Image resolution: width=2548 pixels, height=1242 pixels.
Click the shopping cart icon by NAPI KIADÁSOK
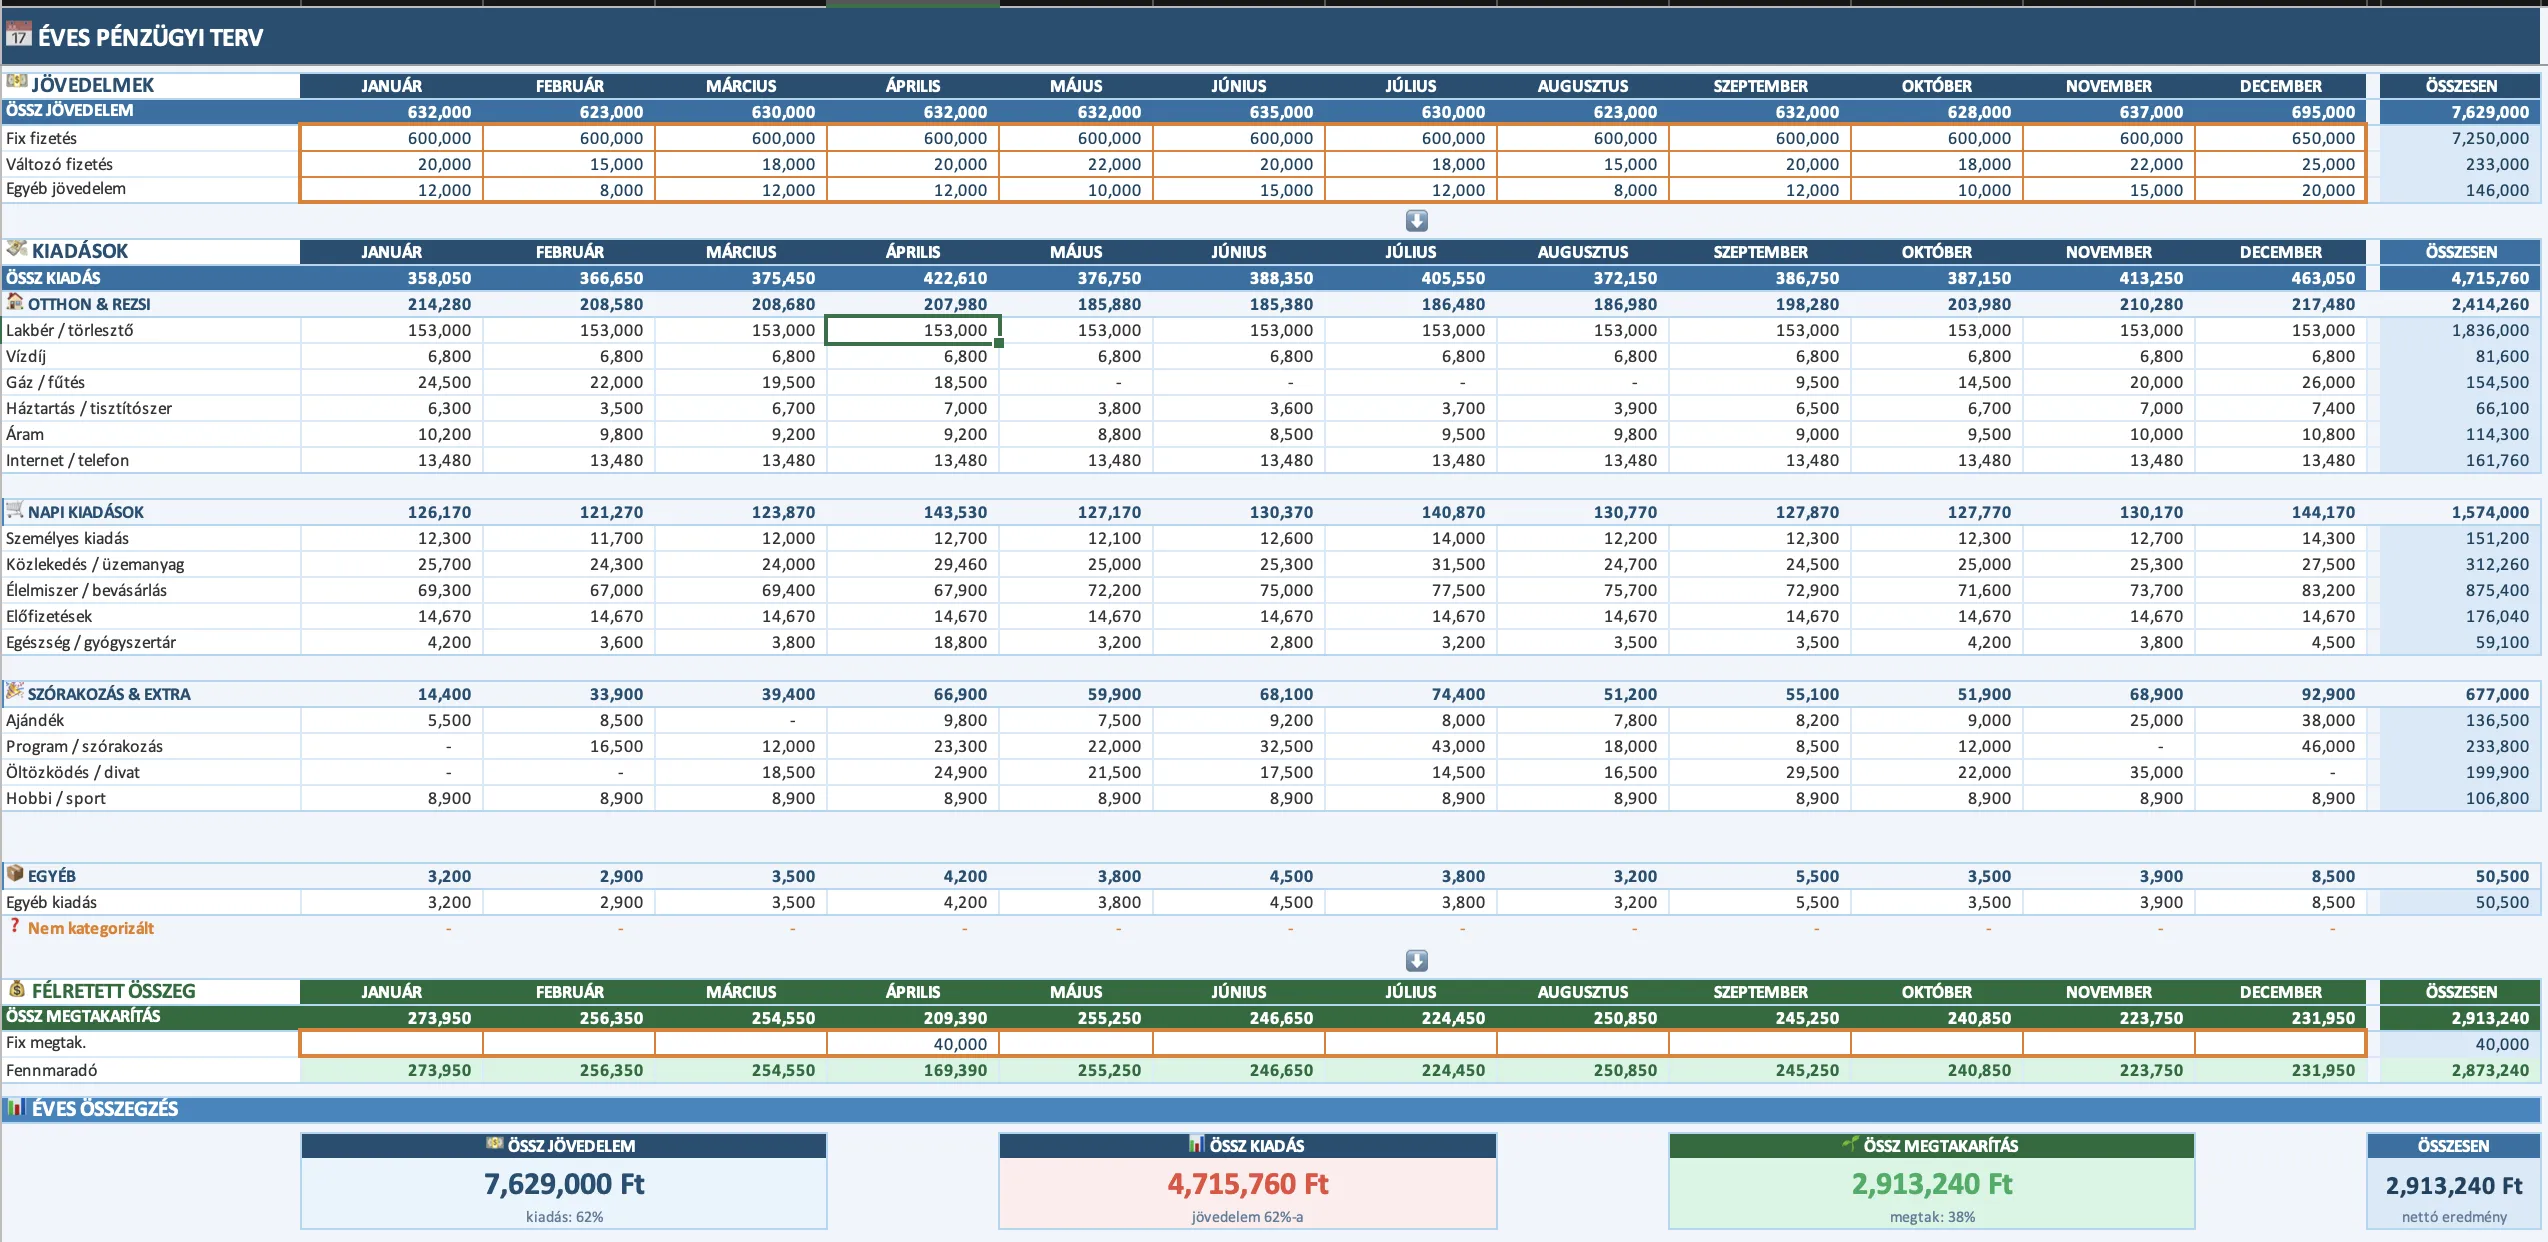click(x=15, y=510)
